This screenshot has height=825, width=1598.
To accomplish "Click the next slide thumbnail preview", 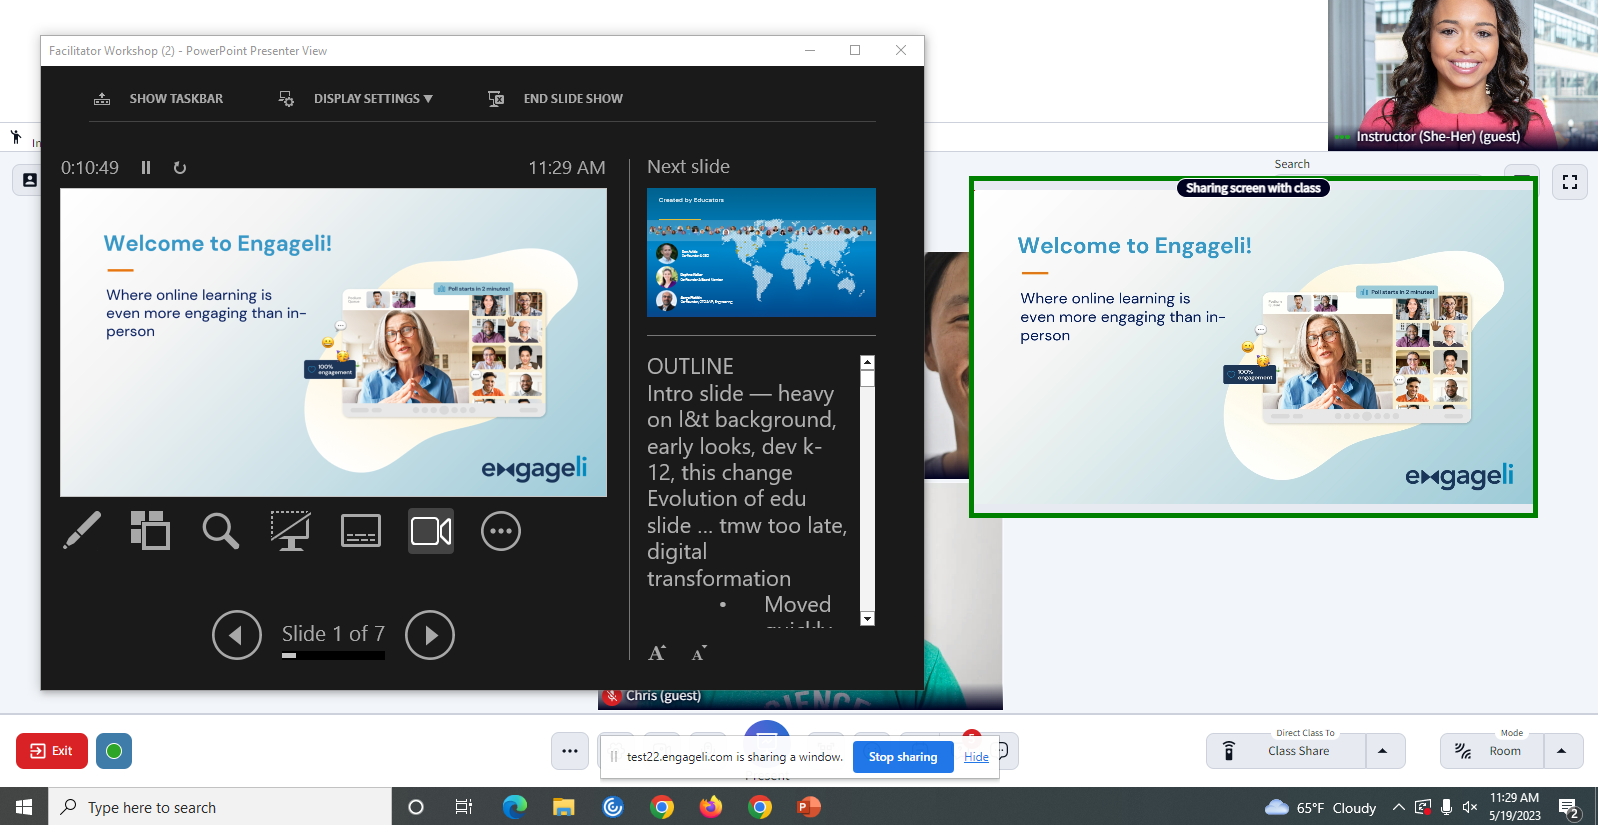I will point(761,252).
